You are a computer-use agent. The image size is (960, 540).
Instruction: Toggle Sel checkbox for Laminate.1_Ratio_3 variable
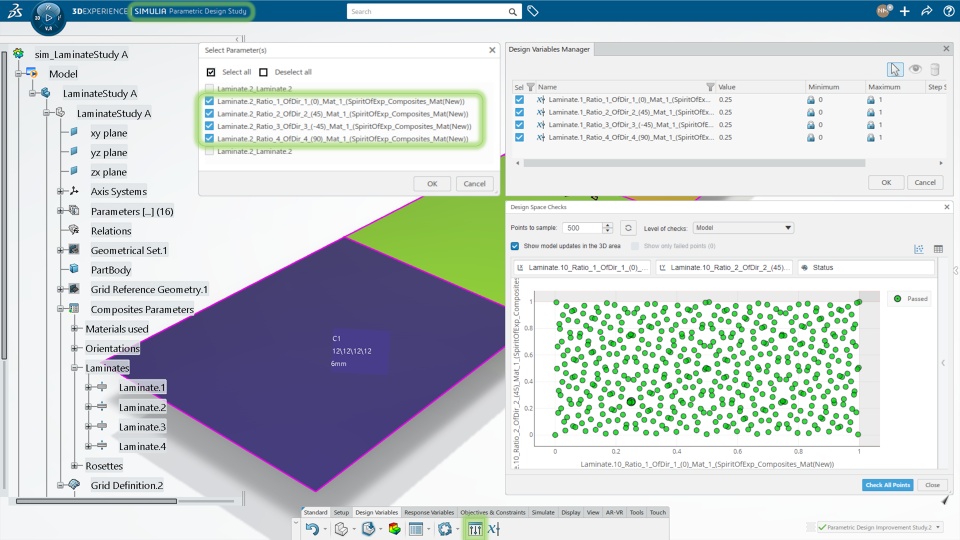519,124
